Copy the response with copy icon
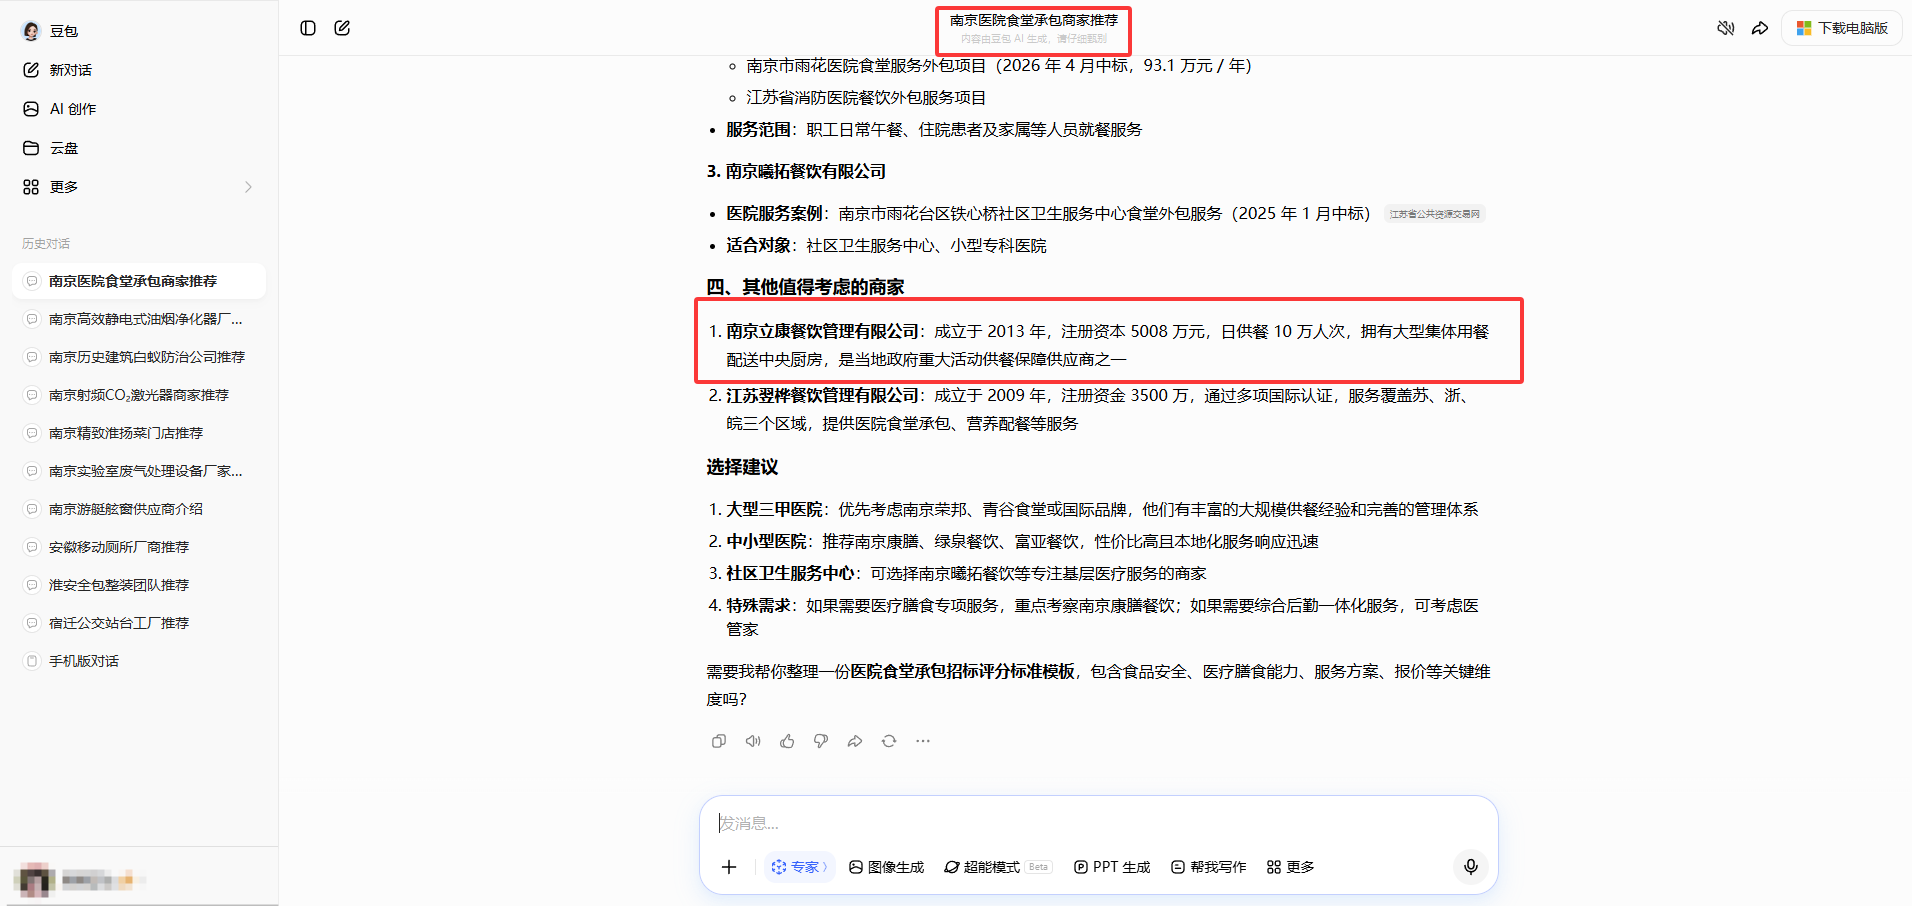1912x906 pixels. pos(719,741)
